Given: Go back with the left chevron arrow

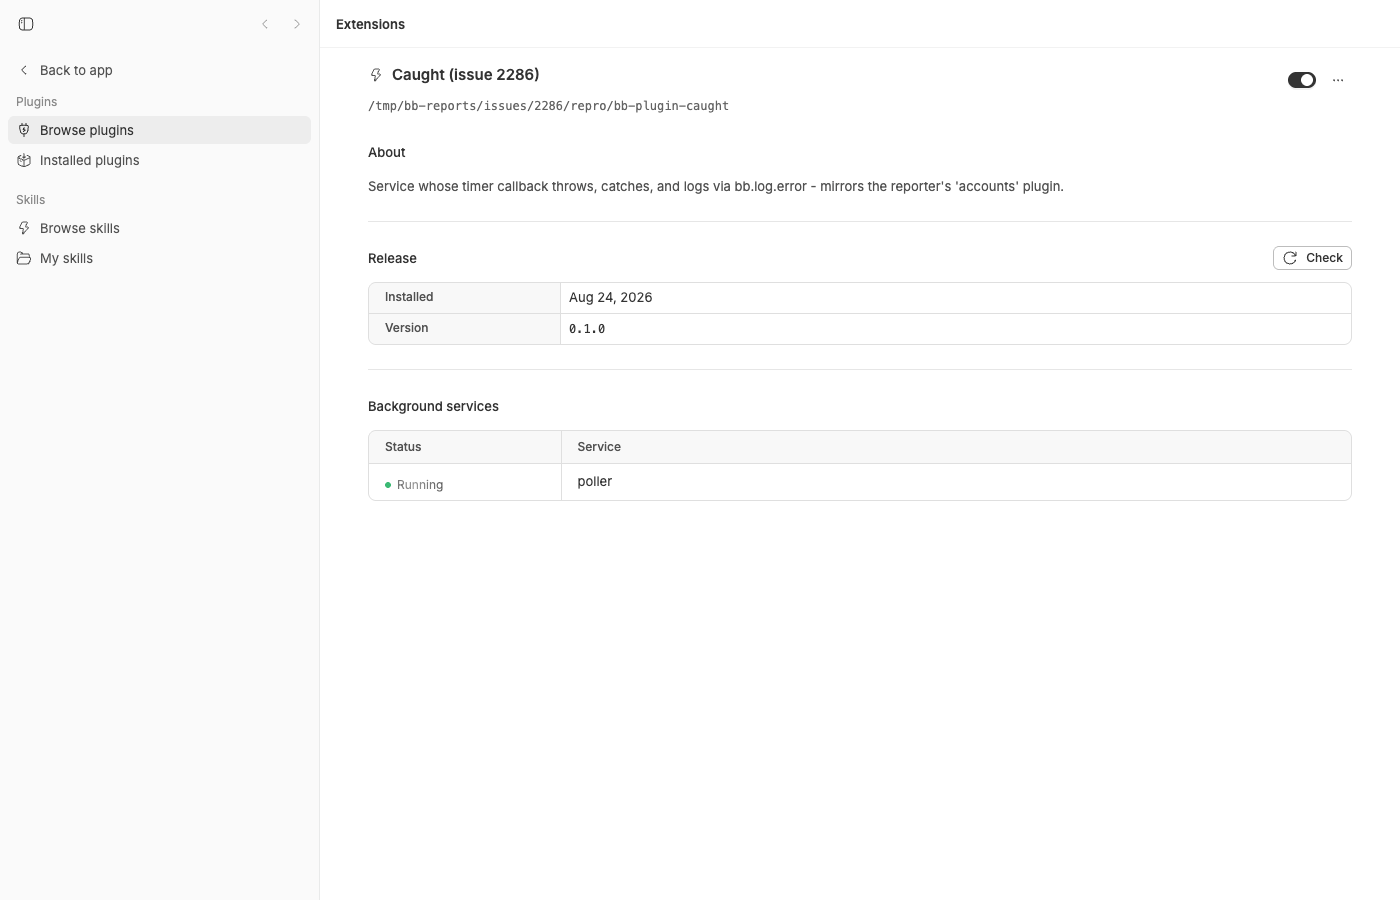Looking at the screenshot, I should (265, 24).
